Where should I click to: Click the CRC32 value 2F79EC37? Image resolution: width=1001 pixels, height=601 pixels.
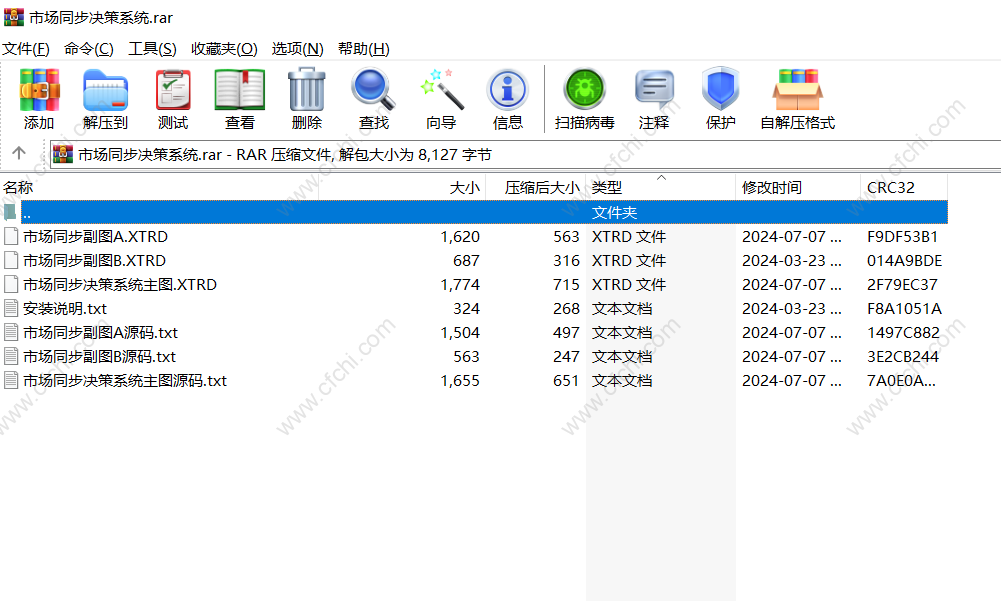point(903,284)
